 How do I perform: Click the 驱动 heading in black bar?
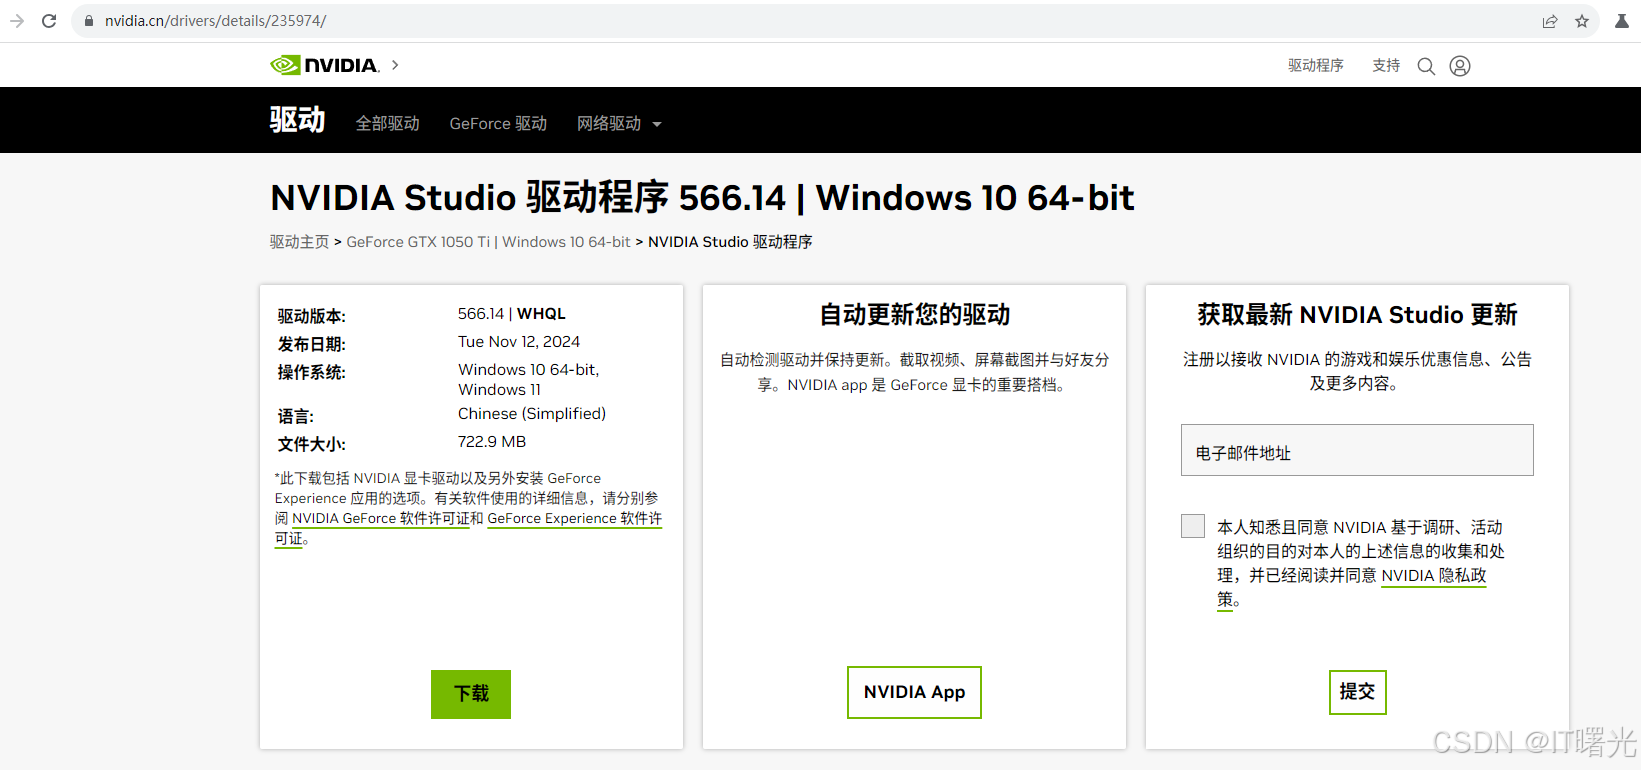coord(297,120)
